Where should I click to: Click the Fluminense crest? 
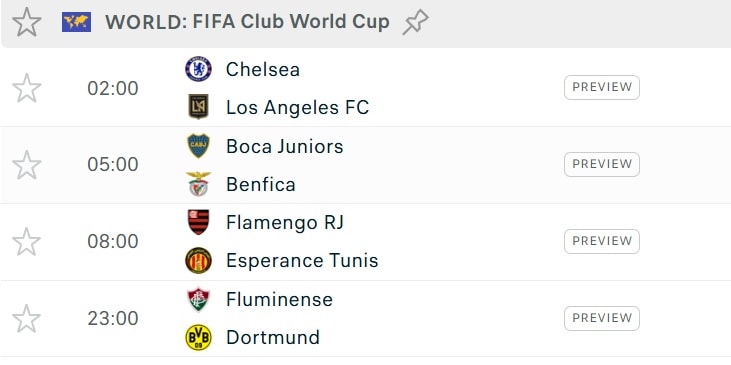pos(198,299)
